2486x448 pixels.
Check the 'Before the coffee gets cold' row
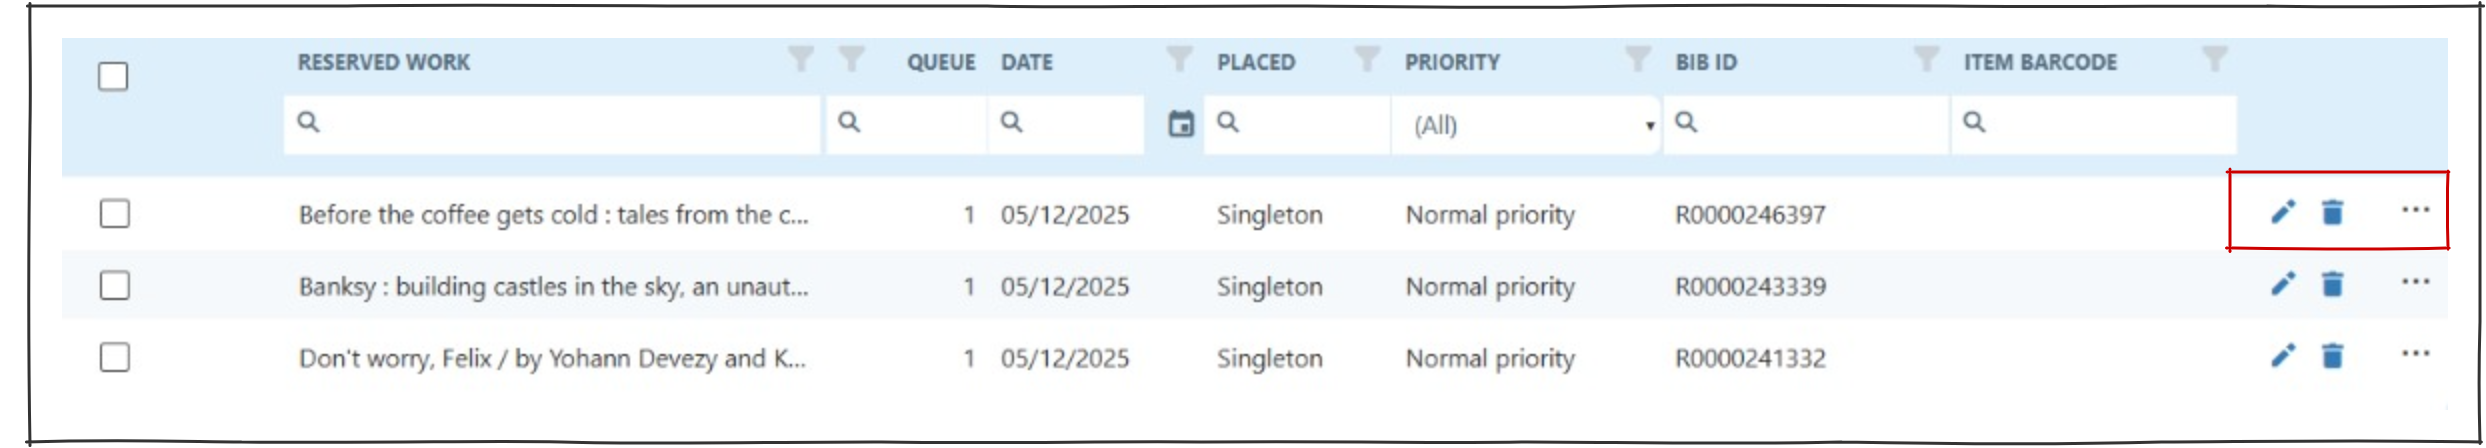coord(115,214)
